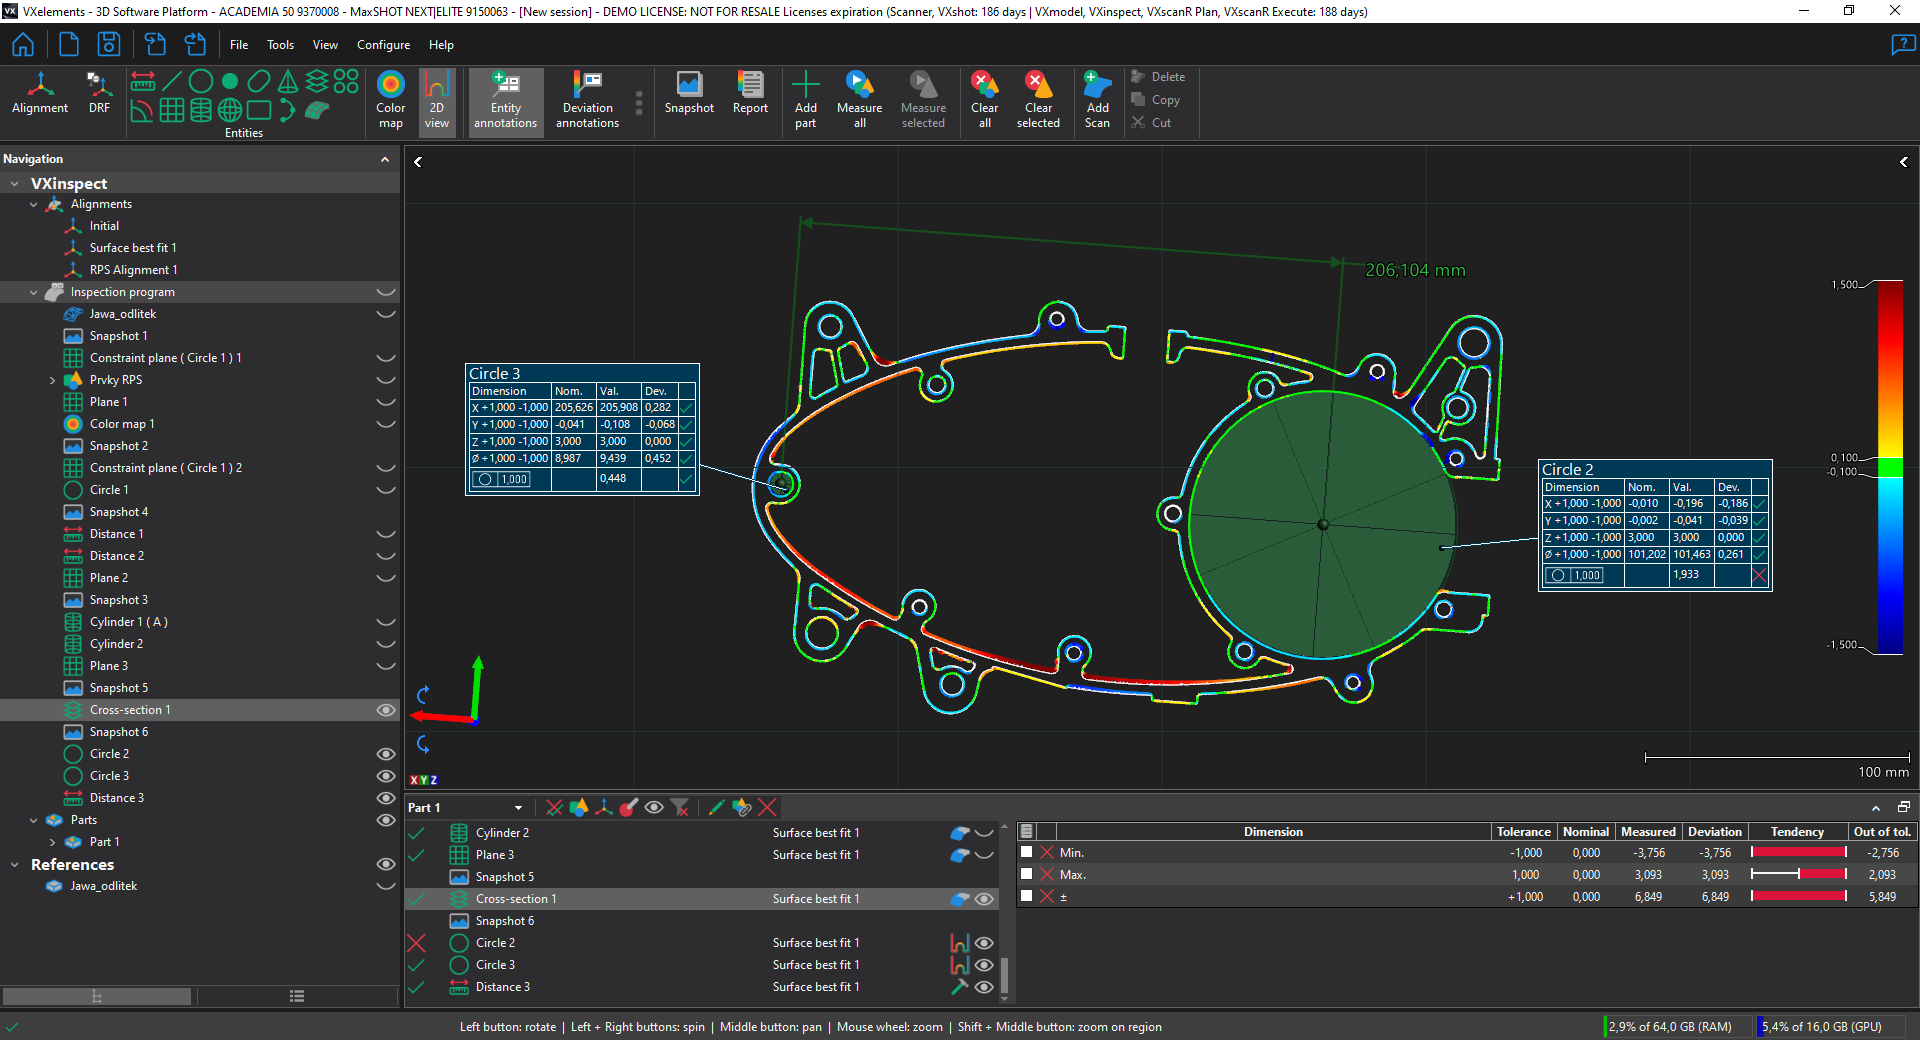The width and height of the screenshot is (1920, 1040).
Task: Open the Configure menu
Action: (x=383, y=45)
